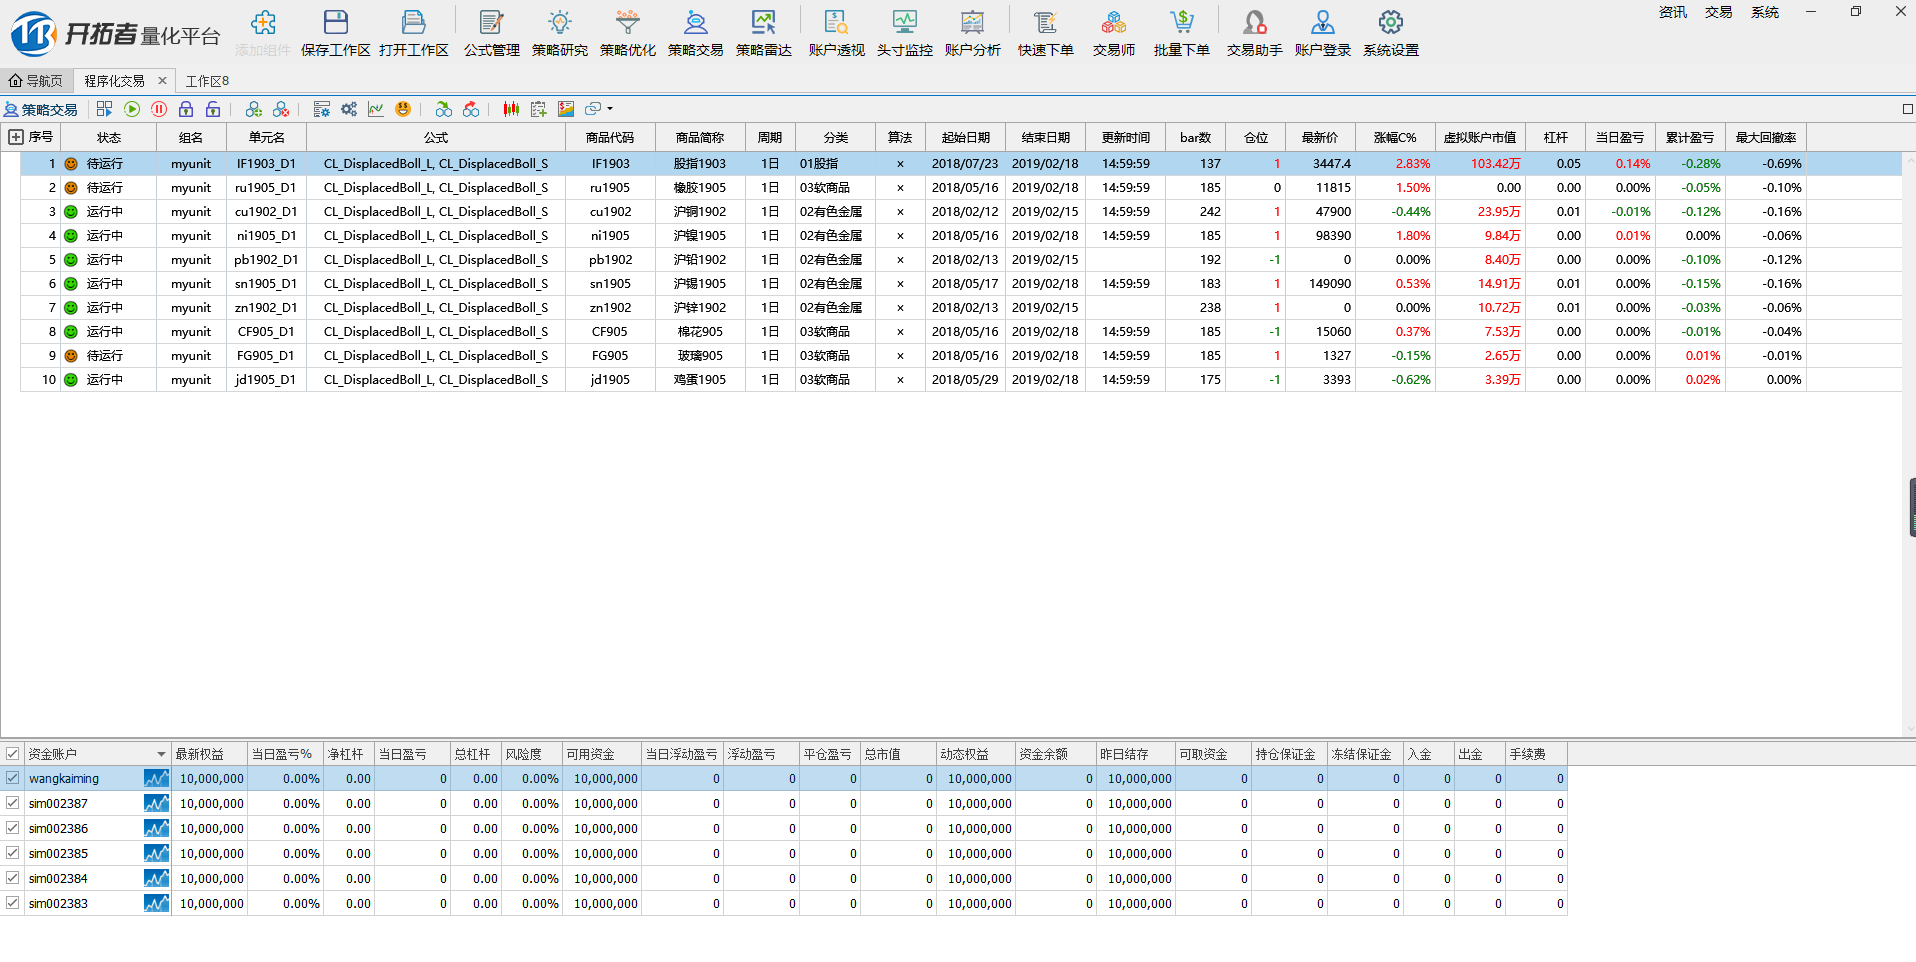
Task: Expand the plus box beside 序号 header
Action: click(x=16, y=137)
